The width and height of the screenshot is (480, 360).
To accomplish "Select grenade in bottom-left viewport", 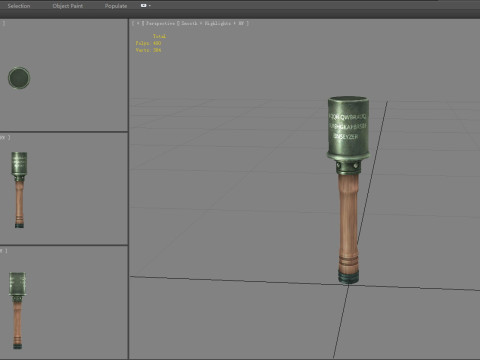I will pyautogui.click(x=17, y=311).
